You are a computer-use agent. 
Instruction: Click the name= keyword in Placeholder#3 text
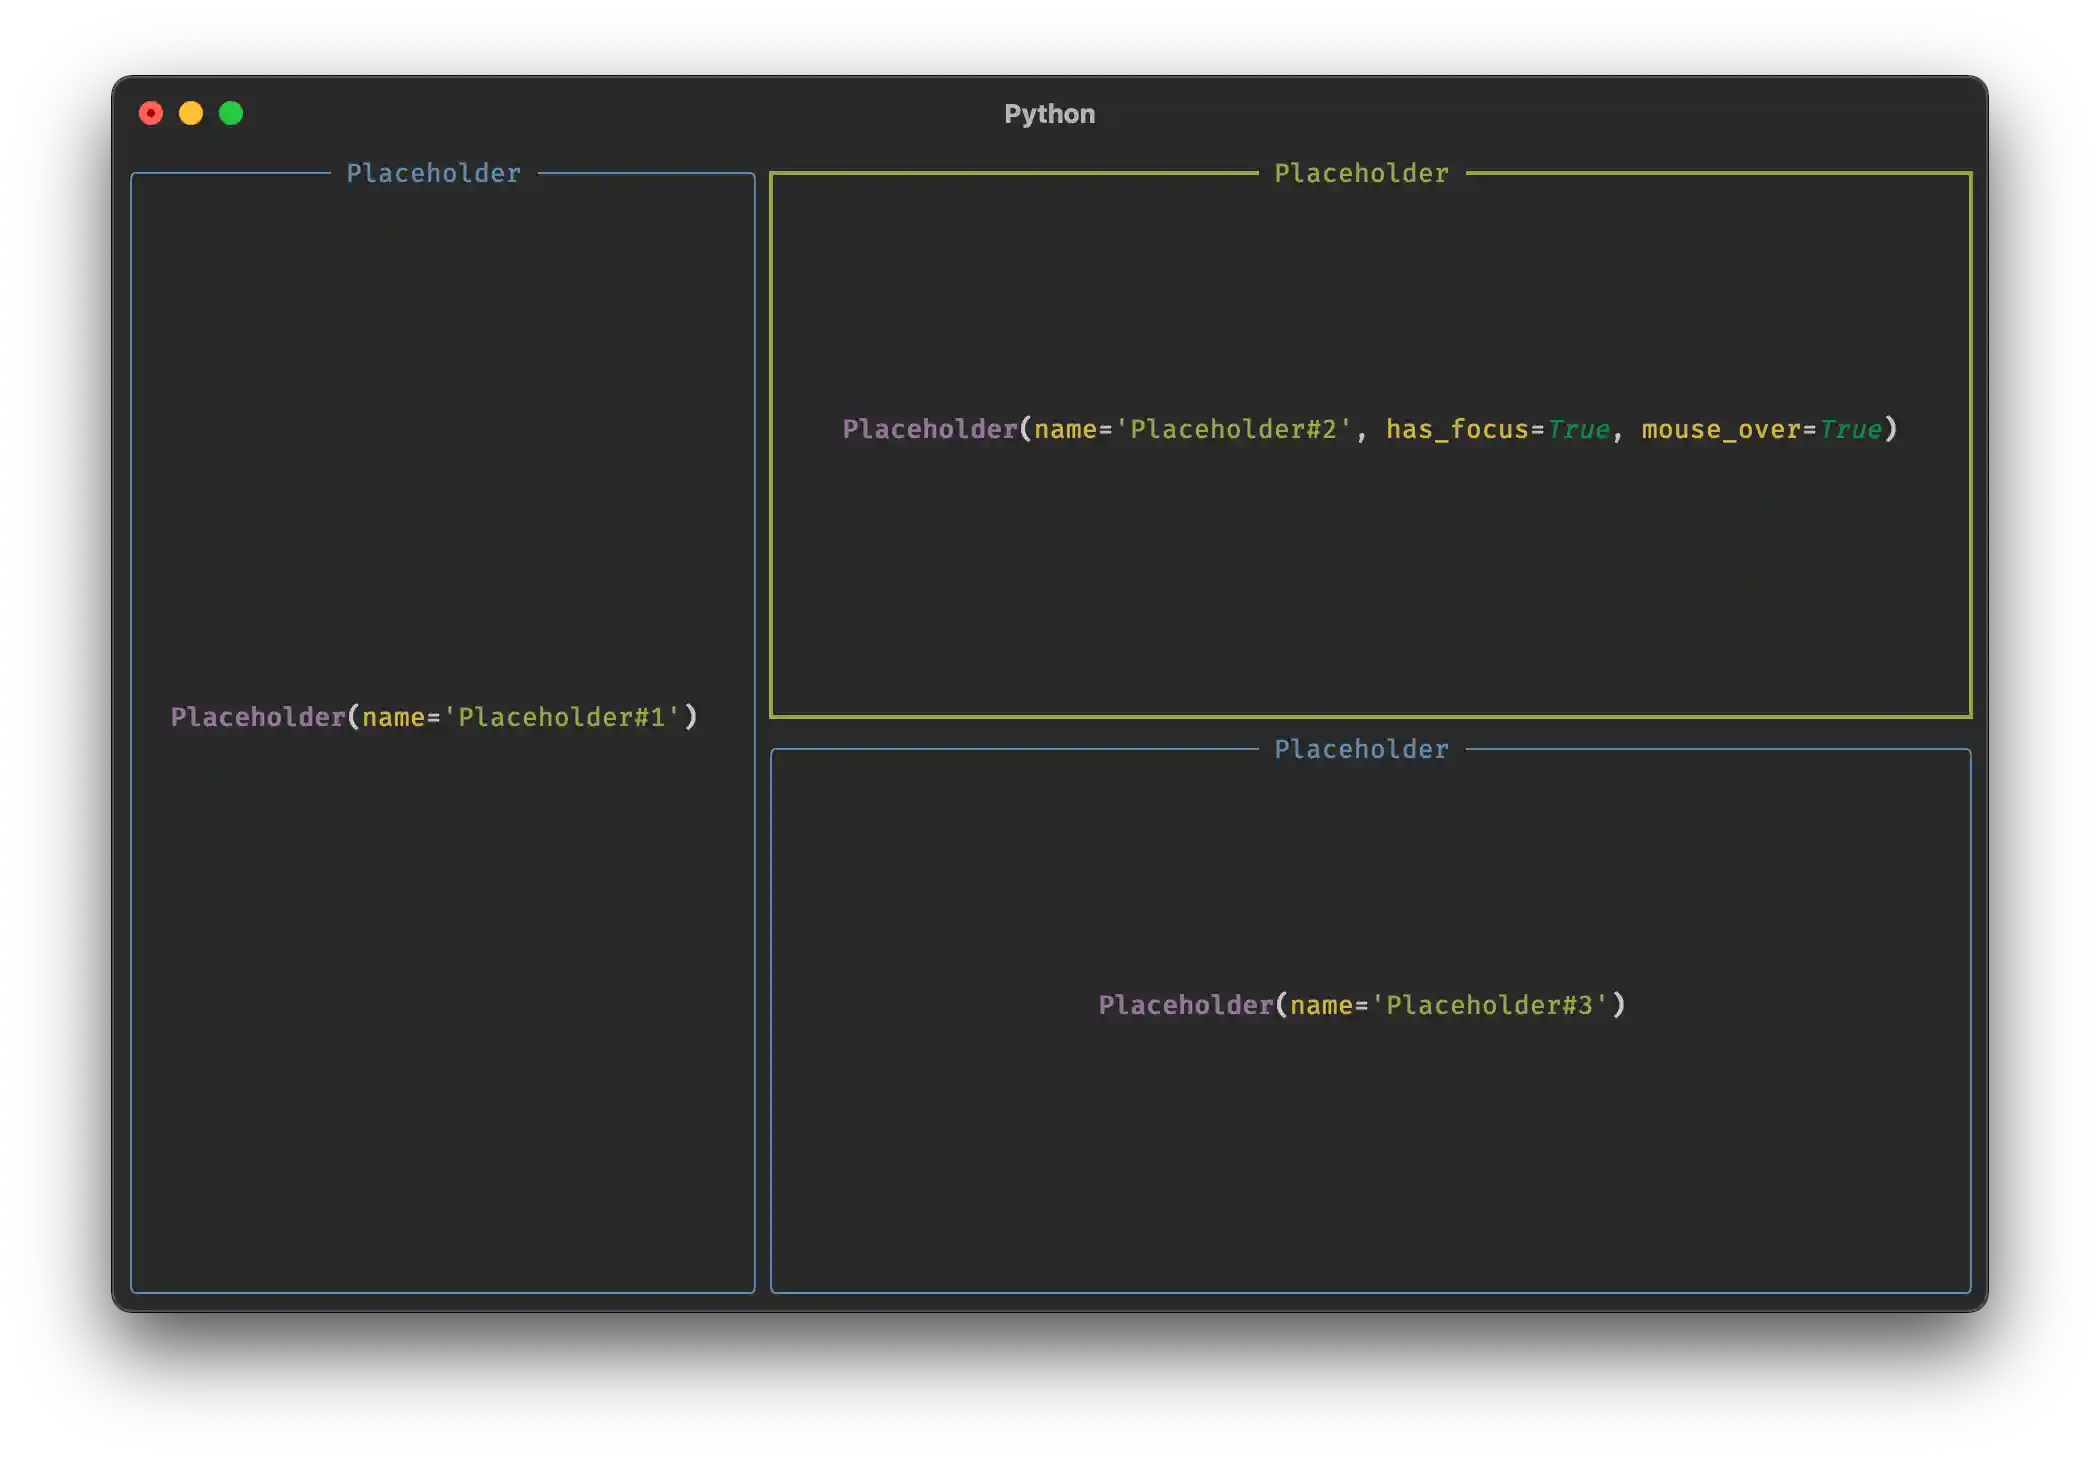(1328, 1005)
